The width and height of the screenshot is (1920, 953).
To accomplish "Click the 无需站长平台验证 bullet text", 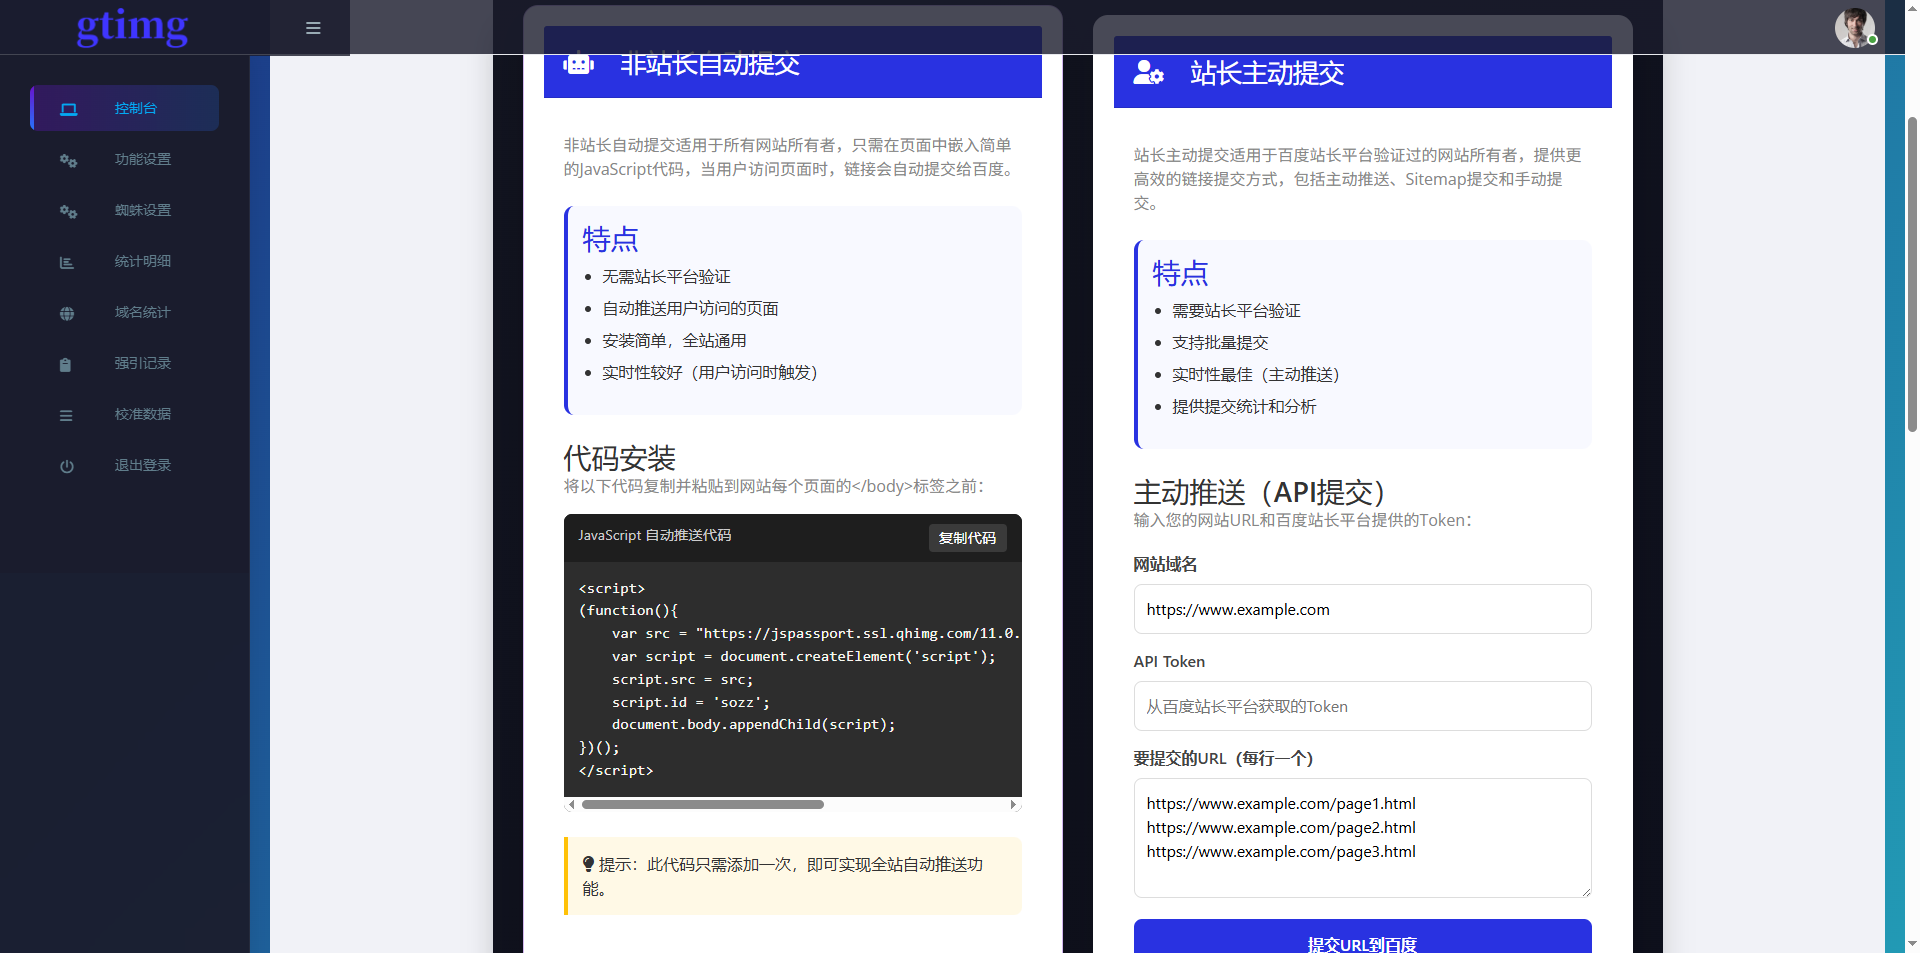I will pyautogui.click(x=666, y=277).
